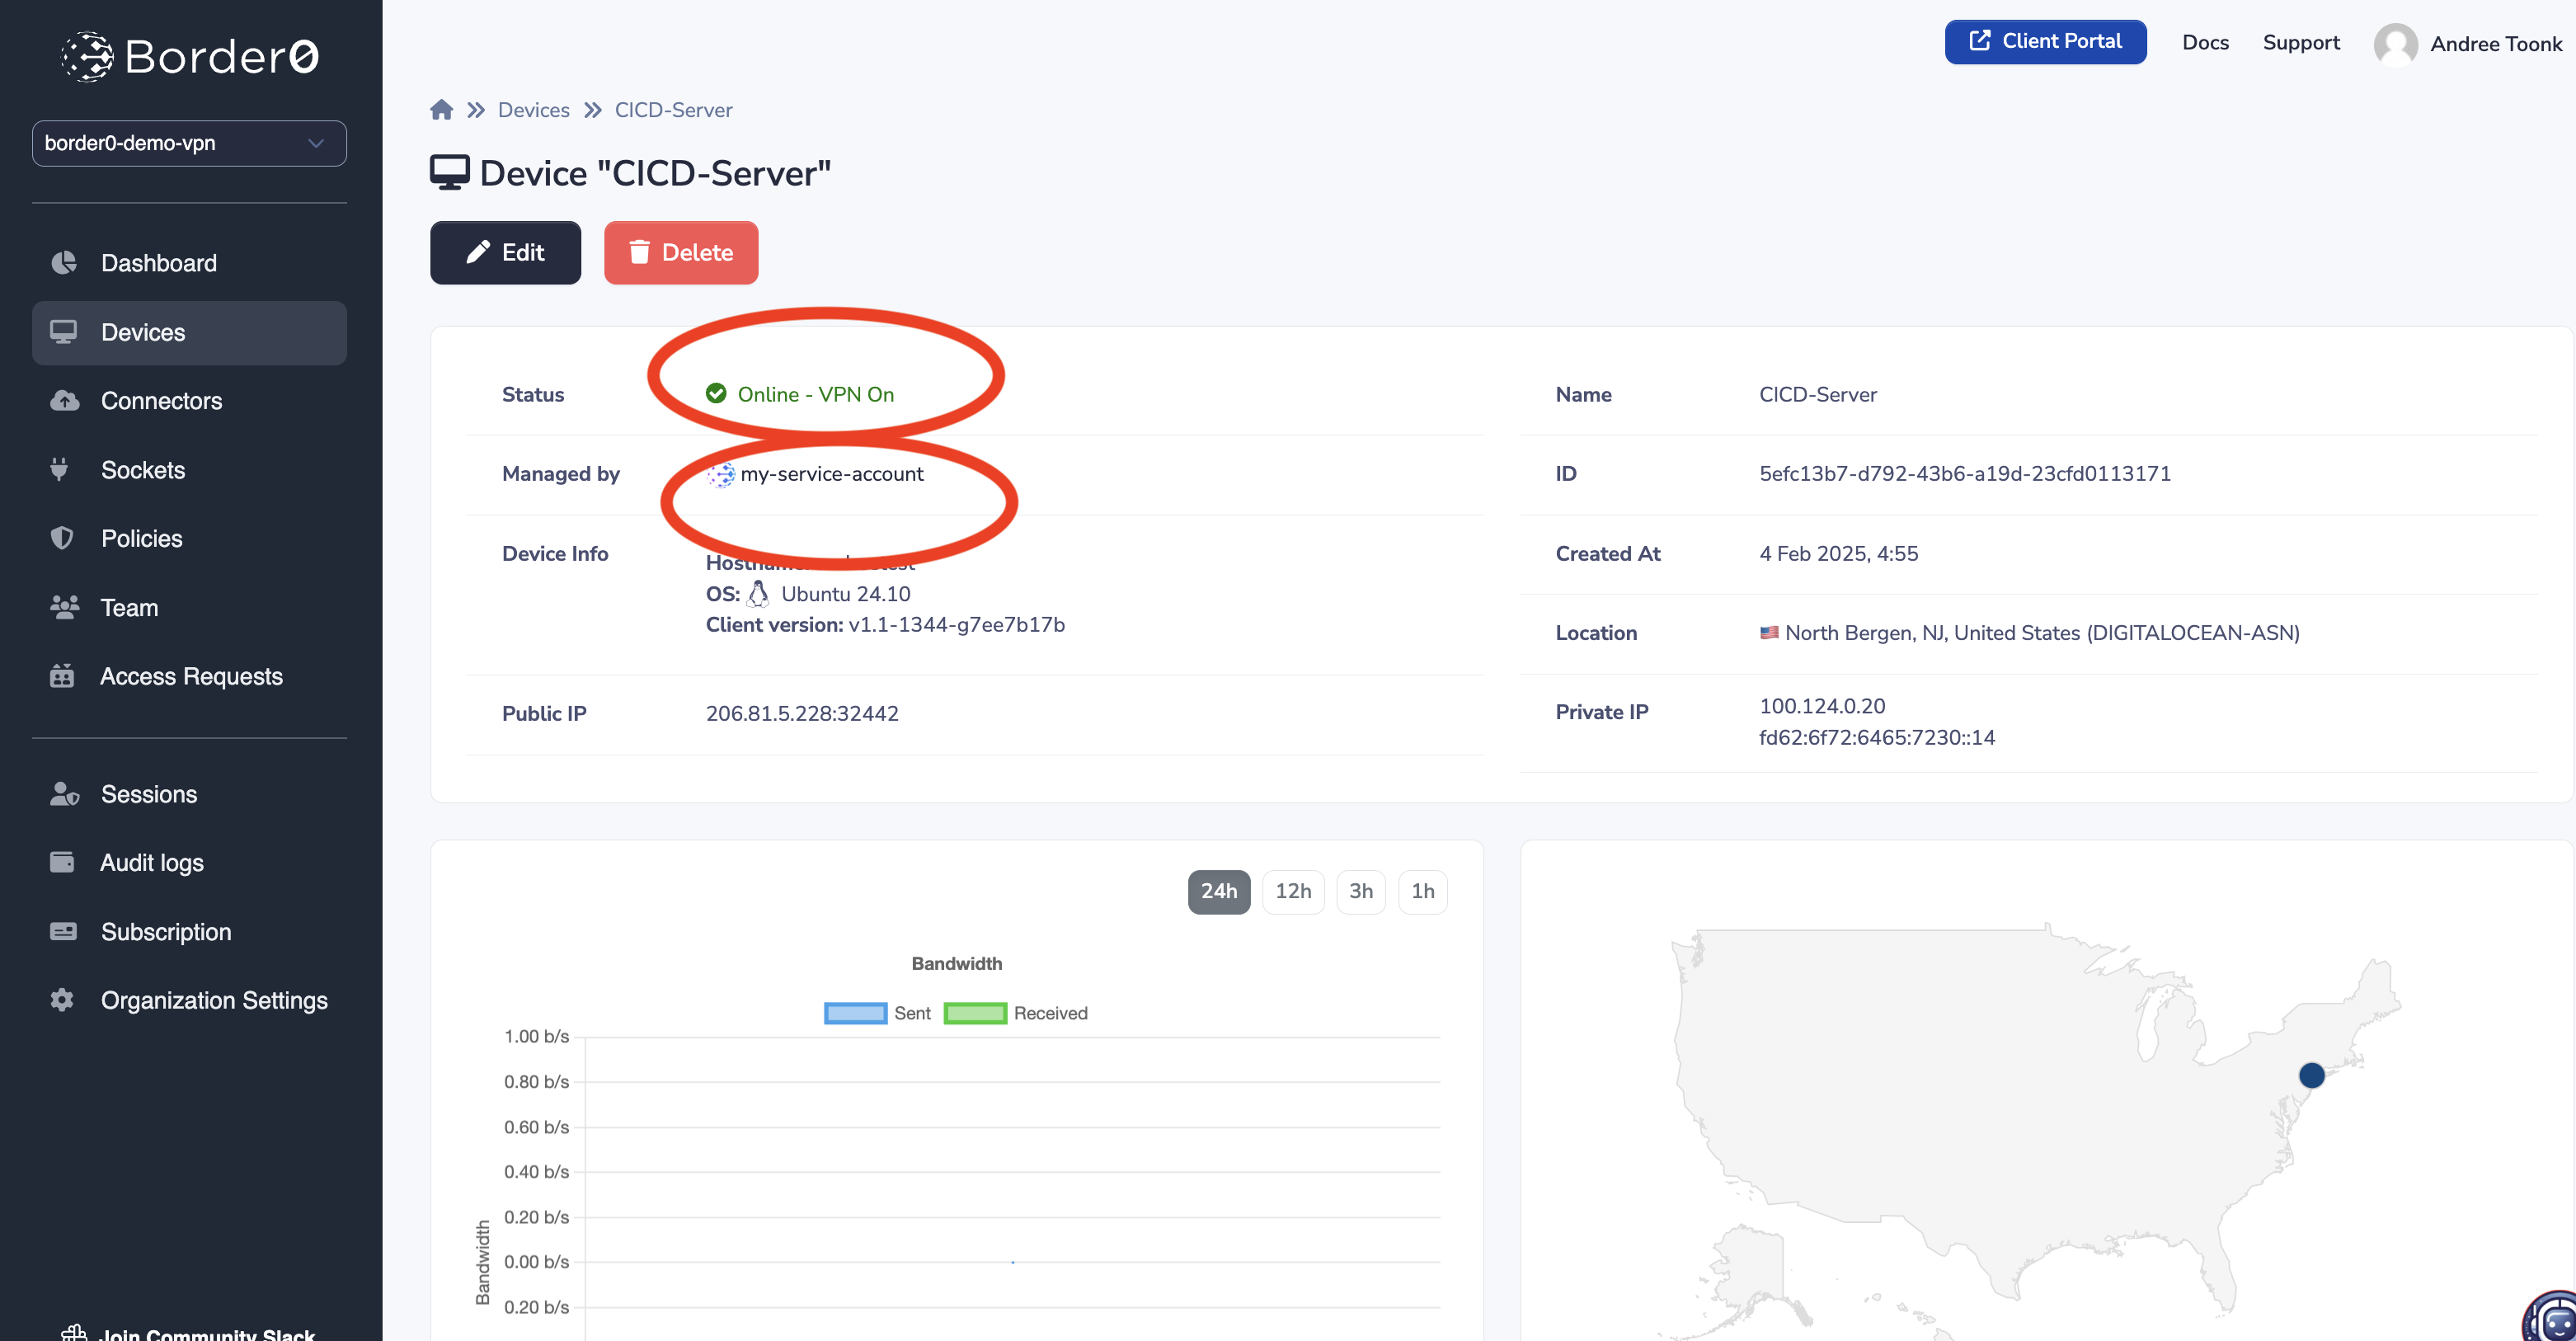Click the Team people icon
This screenshot has height=1341, width=2576.
[x=64, y=607]
